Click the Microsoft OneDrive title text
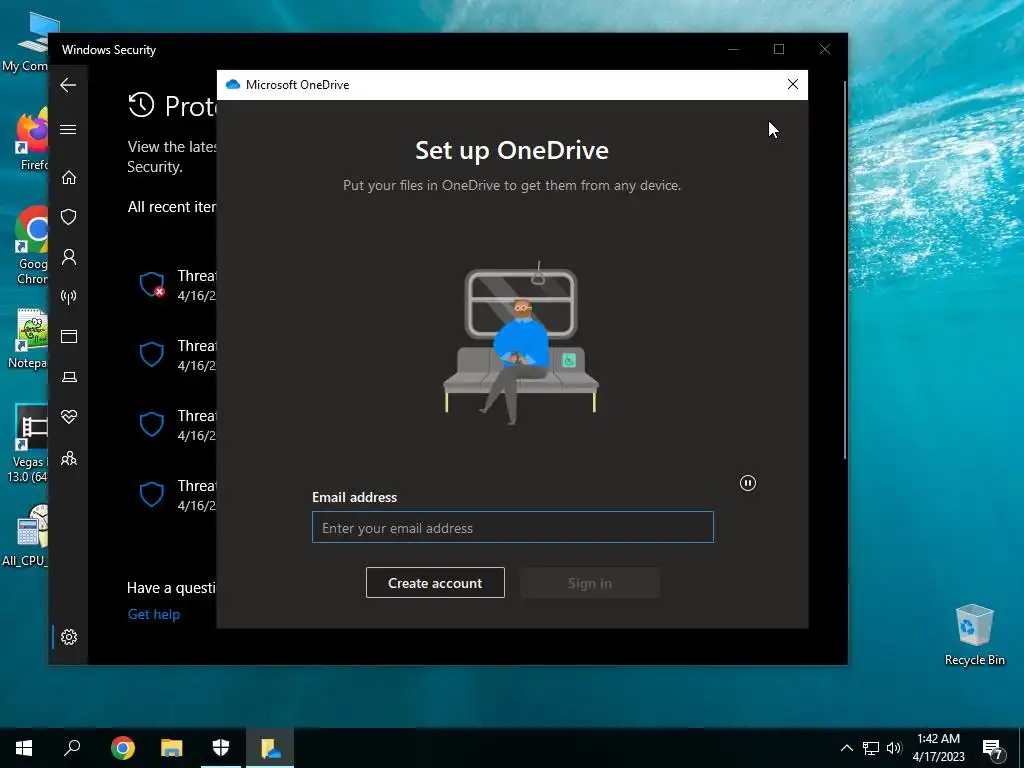 pyautogui.click(x=297, y=85)
